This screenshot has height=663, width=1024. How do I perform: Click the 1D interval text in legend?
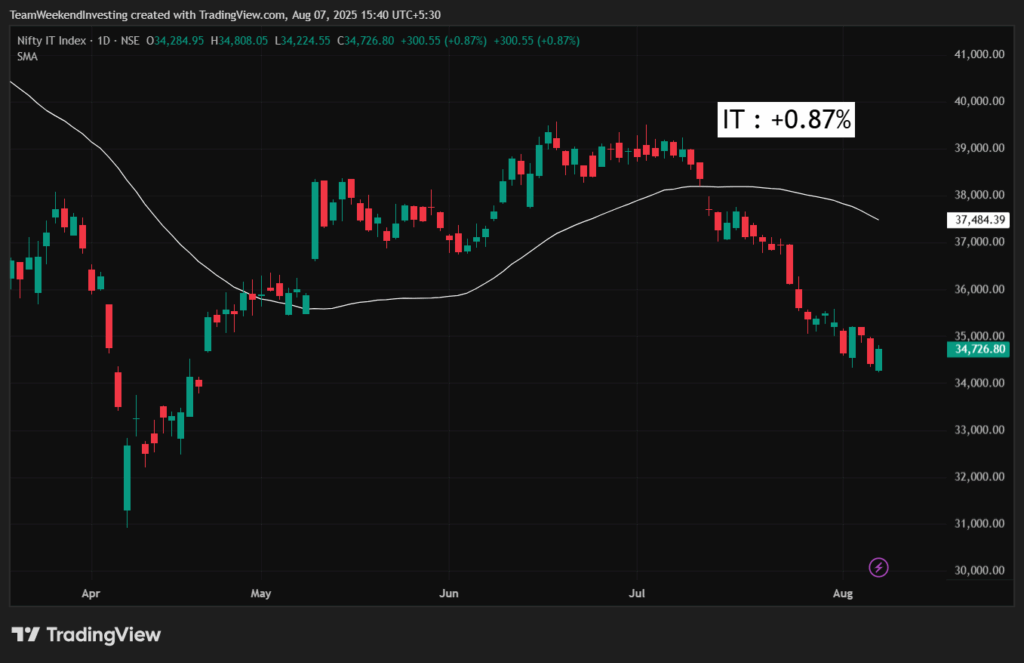coord(103,40)
